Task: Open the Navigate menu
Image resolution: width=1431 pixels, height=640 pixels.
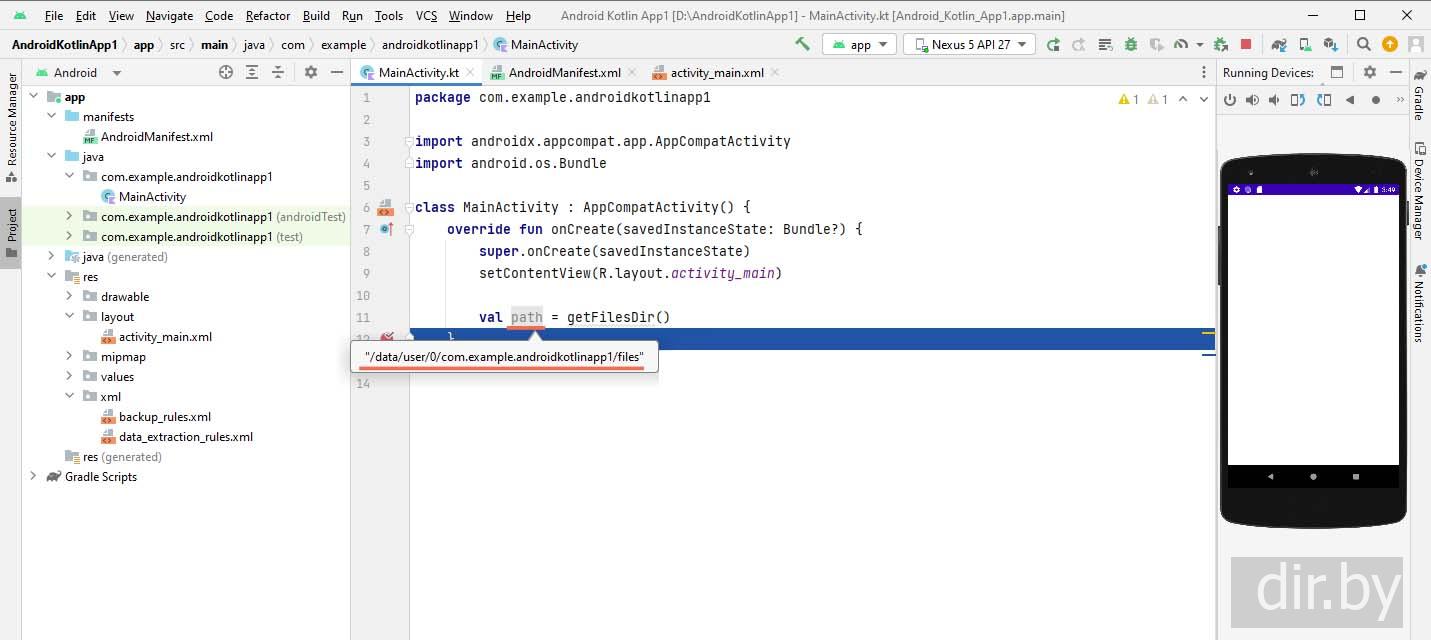Action: 169,15
